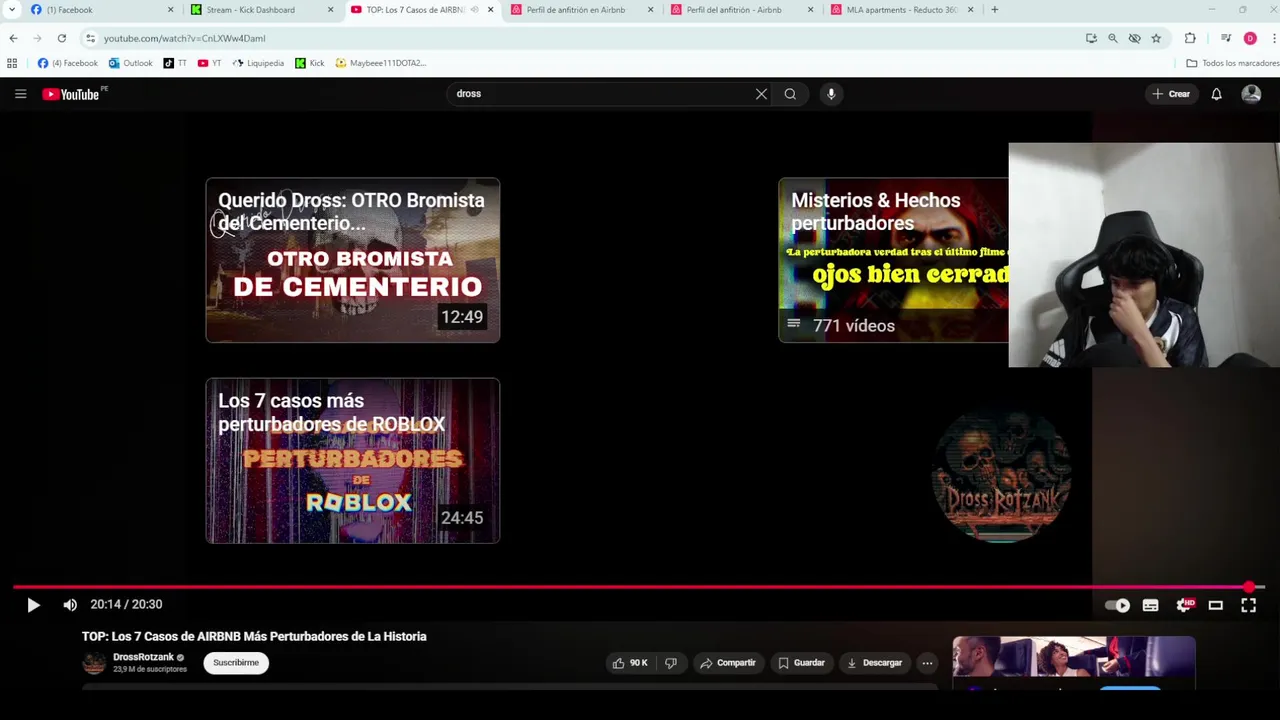The height and width of the screenshot is (720, 1280).
Task: Click the YouTube URL address bar
Action: [580, 38]
